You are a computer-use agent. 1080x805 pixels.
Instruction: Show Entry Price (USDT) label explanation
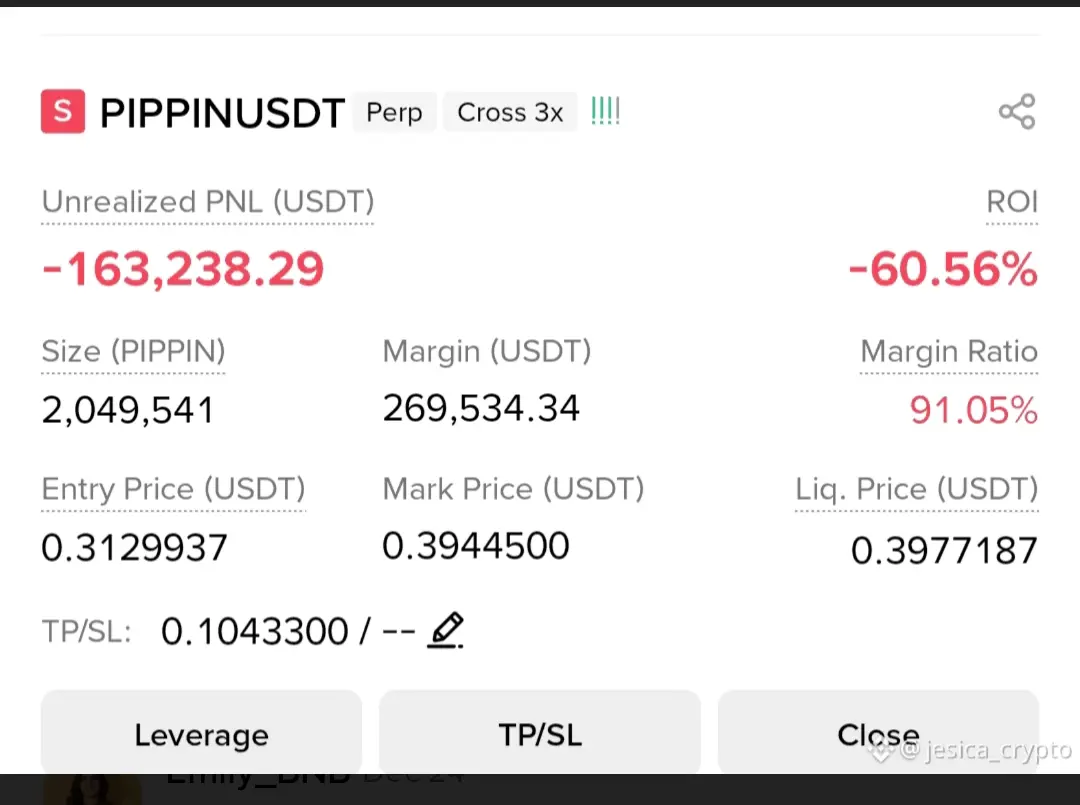tap(174, 490)
